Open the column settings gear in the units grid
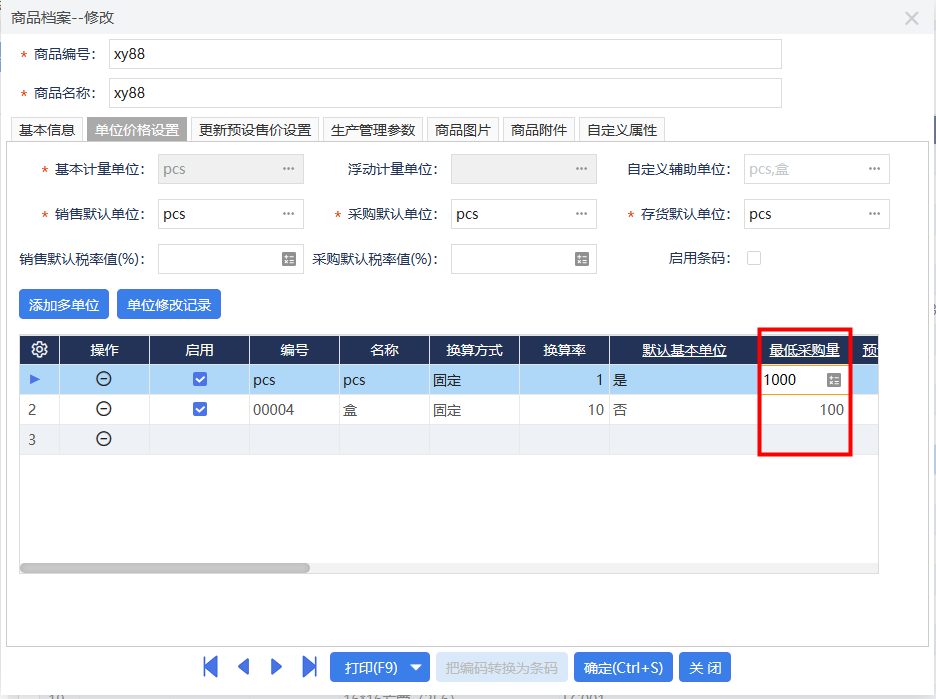The width and height of the screenshot is (936, 699). click(x=38, y=350)
